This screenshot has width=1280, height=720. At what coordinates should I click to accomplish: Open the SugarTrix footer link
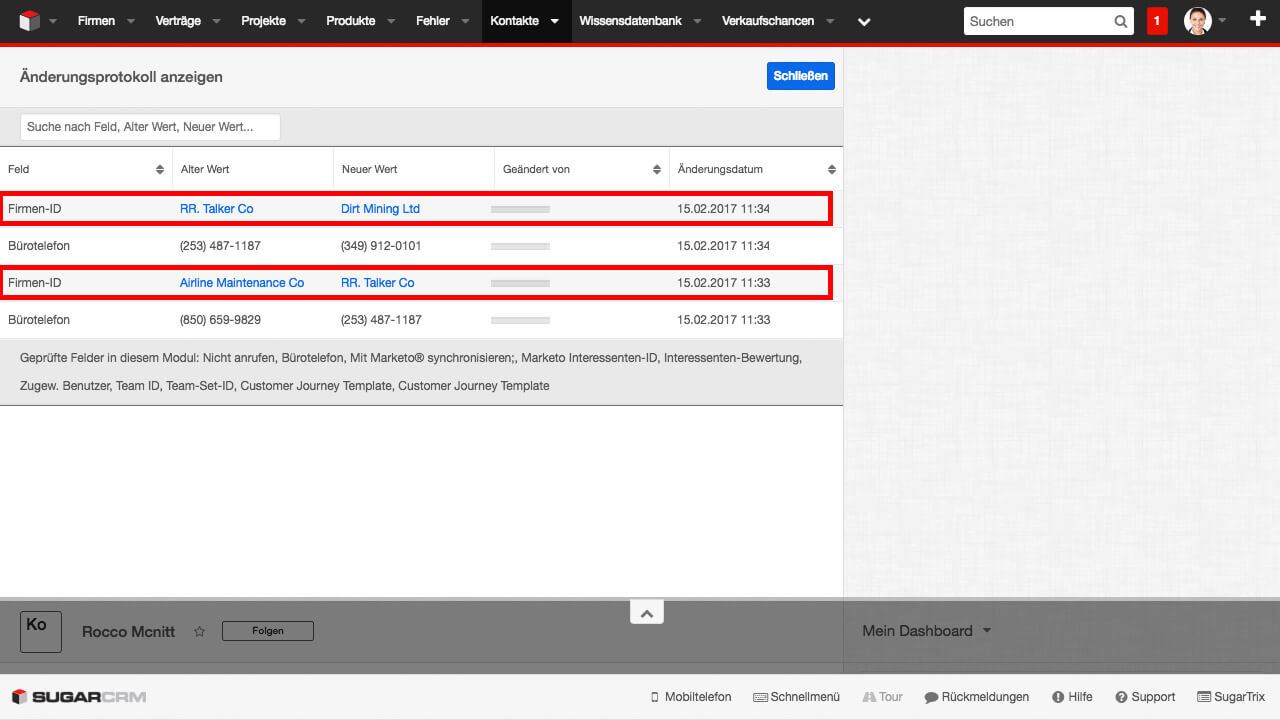tap(1232, 697)
